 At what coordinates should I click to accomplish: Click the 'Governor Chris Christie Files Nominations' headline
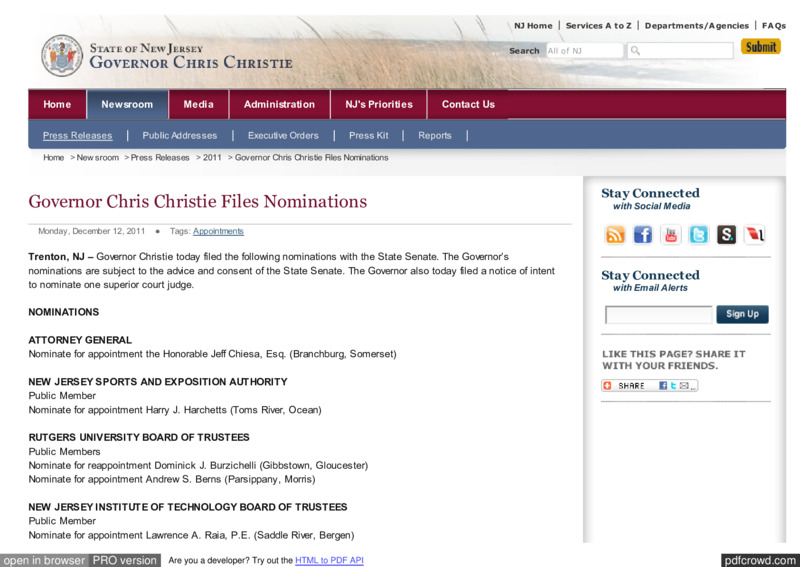pos(197,202)
